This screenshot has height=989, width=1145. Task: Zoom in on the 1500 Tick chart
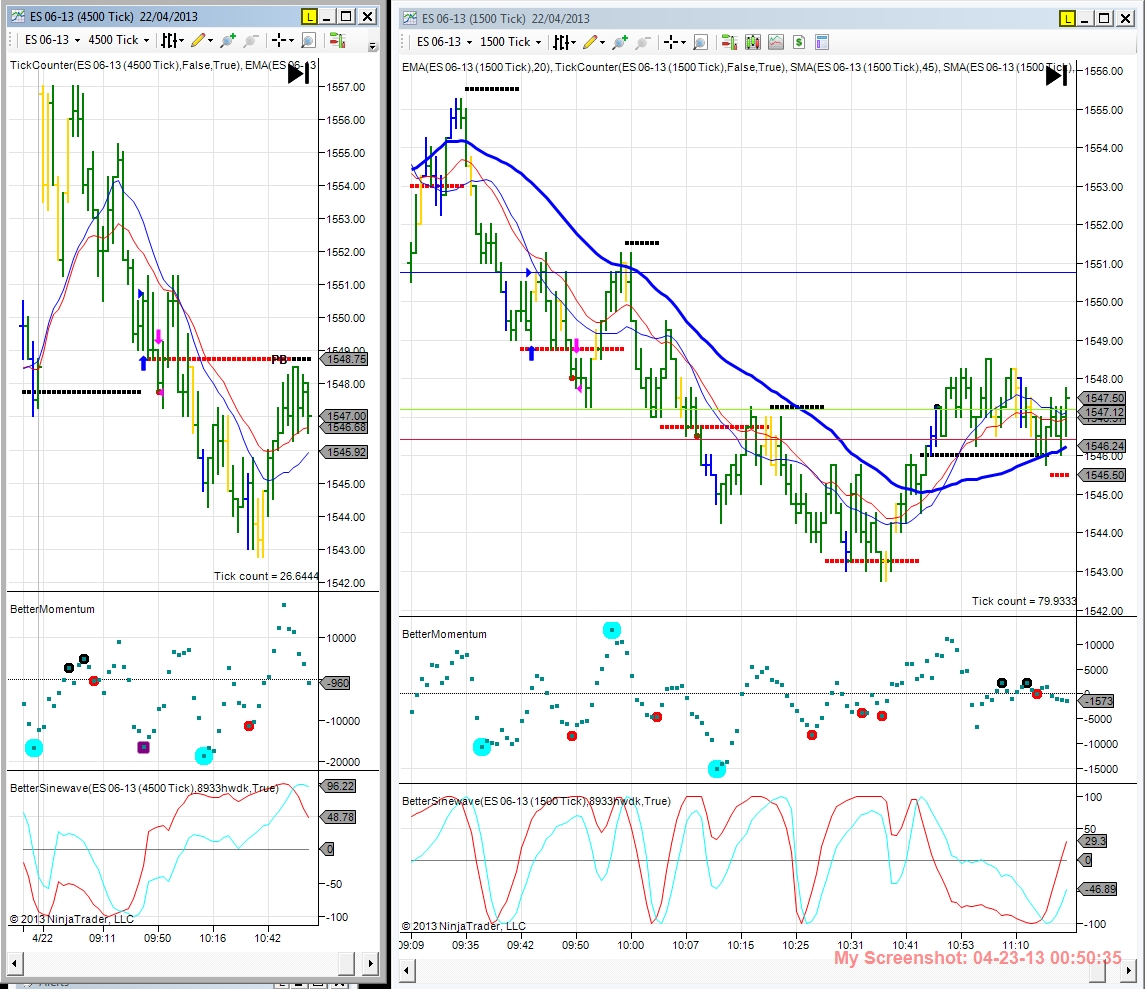click(x=620, y=42)
